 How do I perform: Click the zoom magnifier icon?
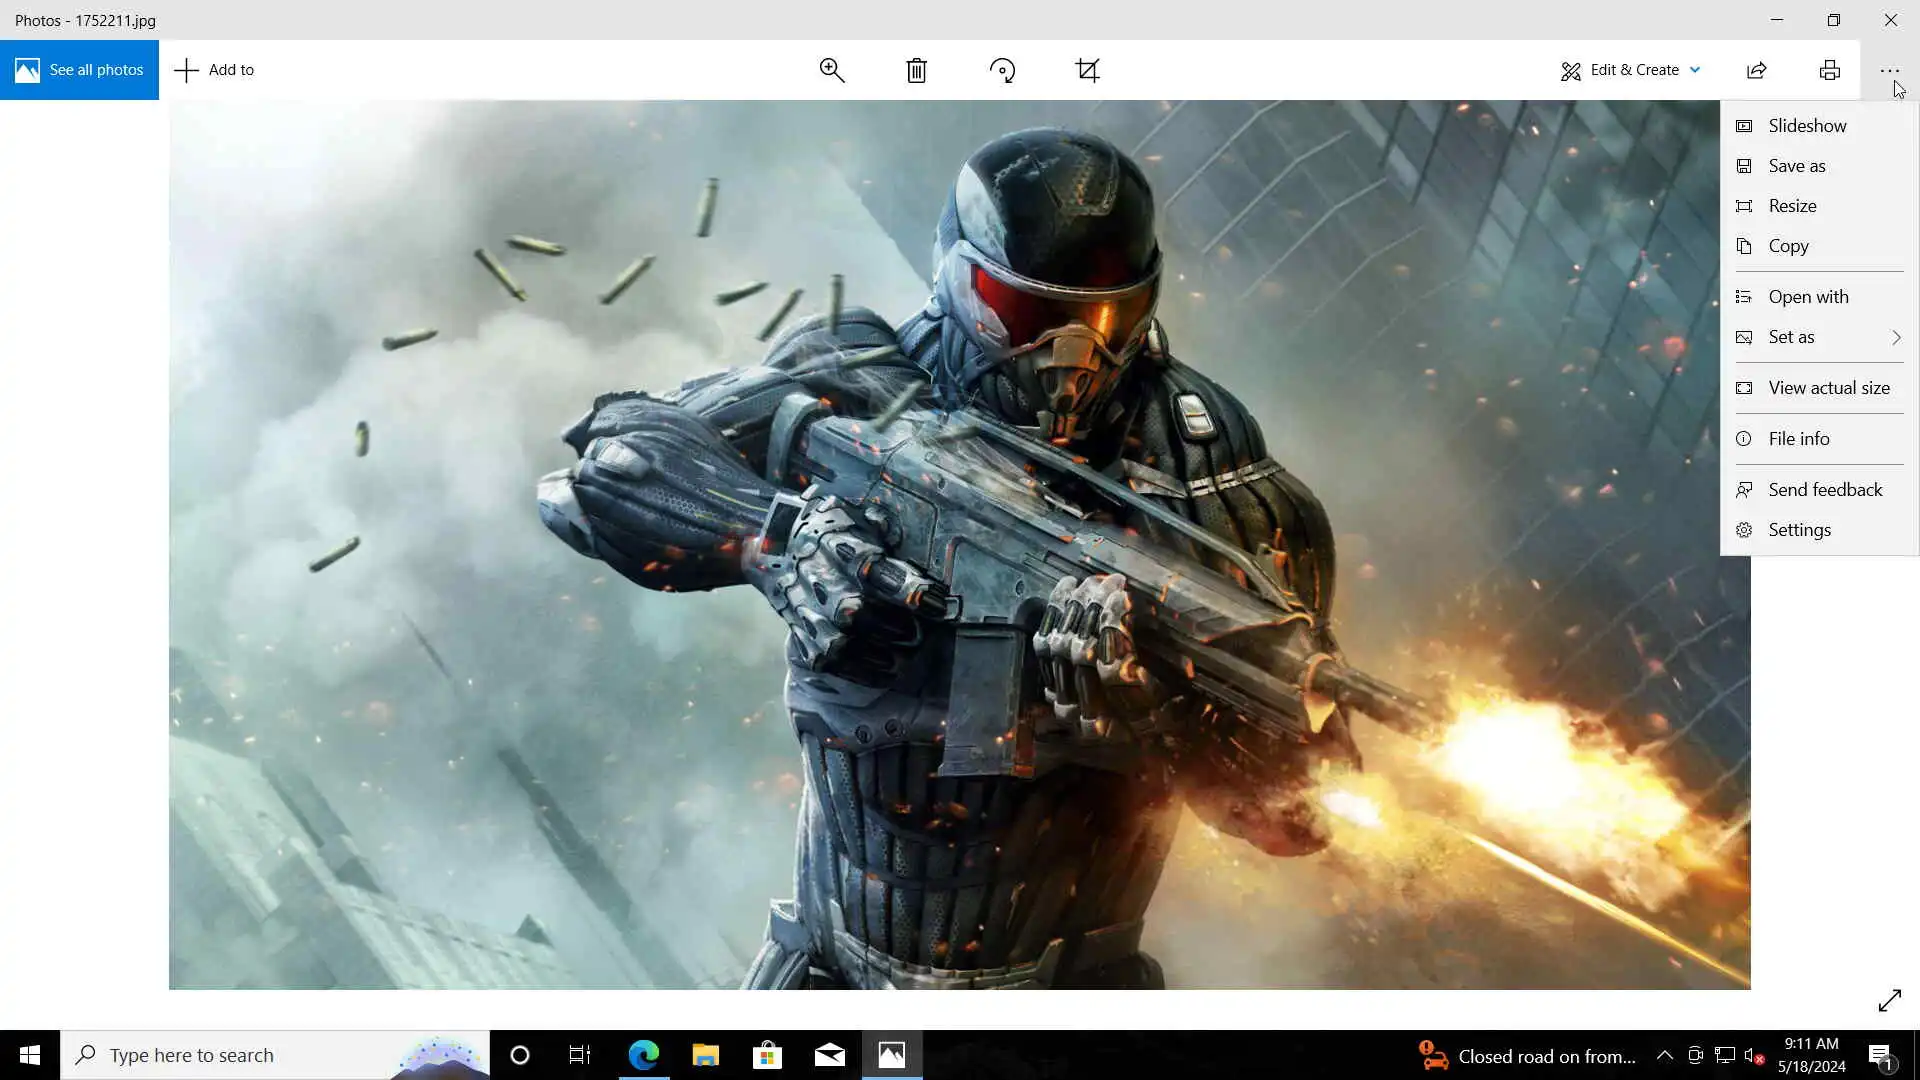831,70
